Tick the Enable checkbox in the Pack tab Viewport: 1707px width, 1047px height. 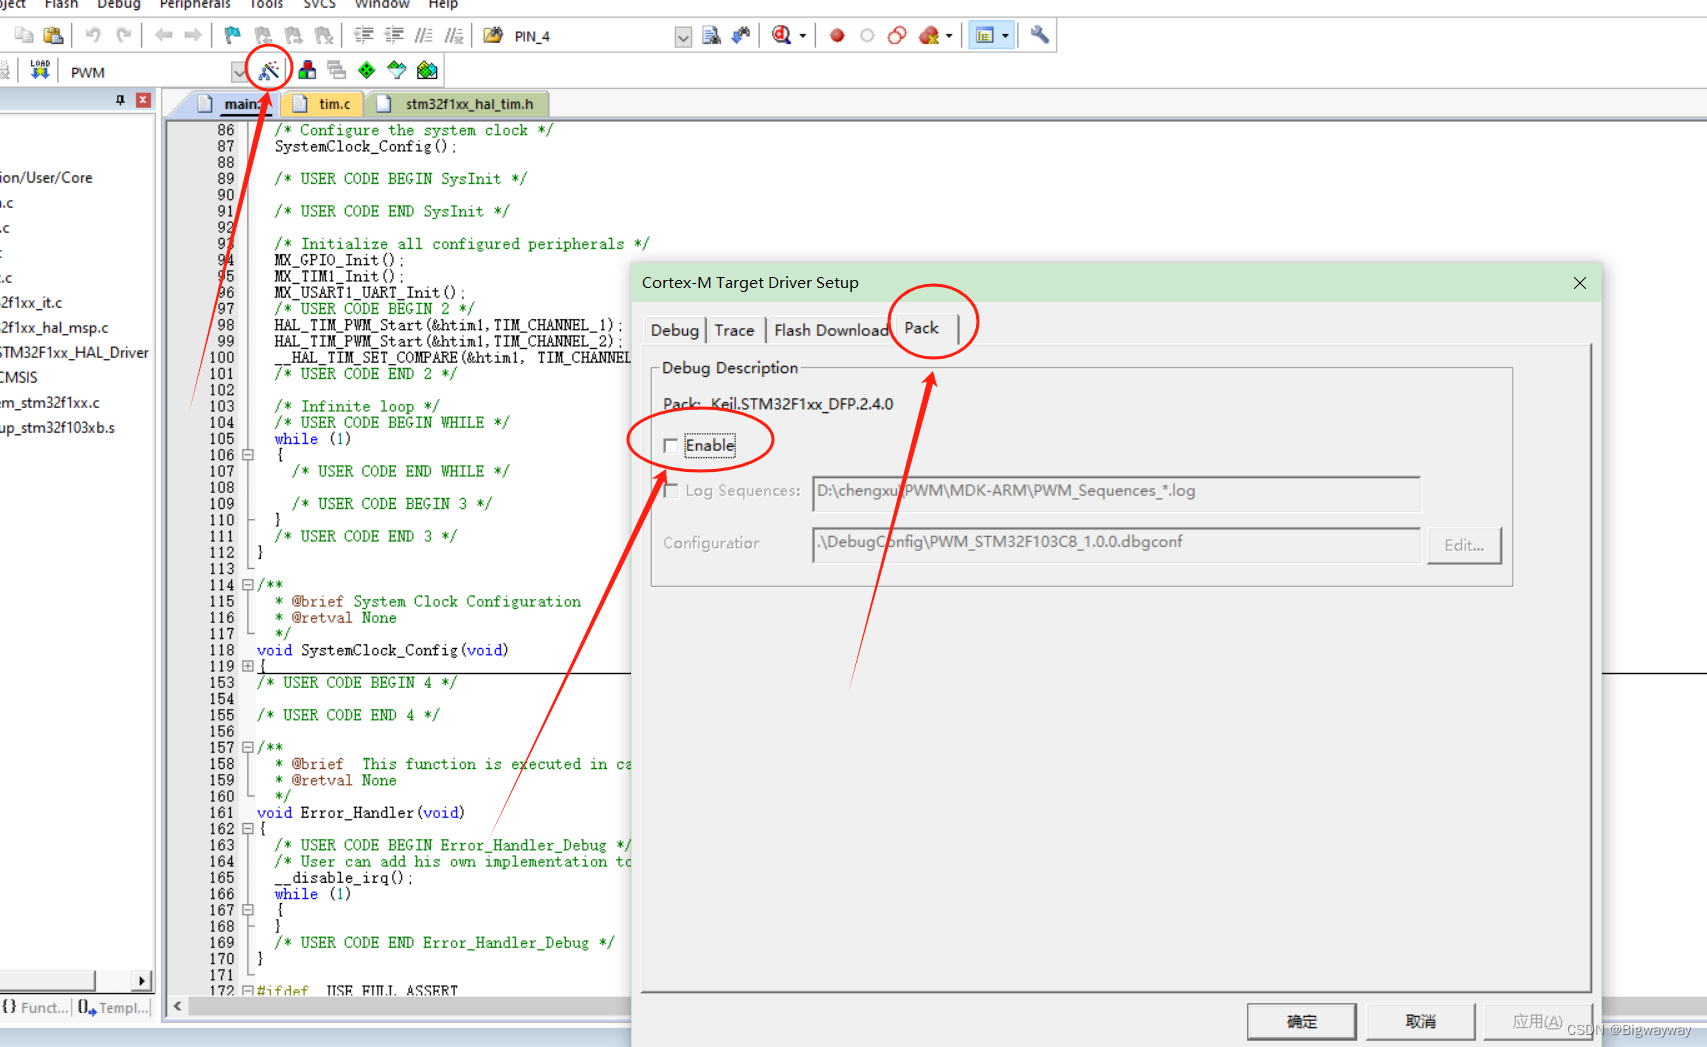(x=670, y=446)
